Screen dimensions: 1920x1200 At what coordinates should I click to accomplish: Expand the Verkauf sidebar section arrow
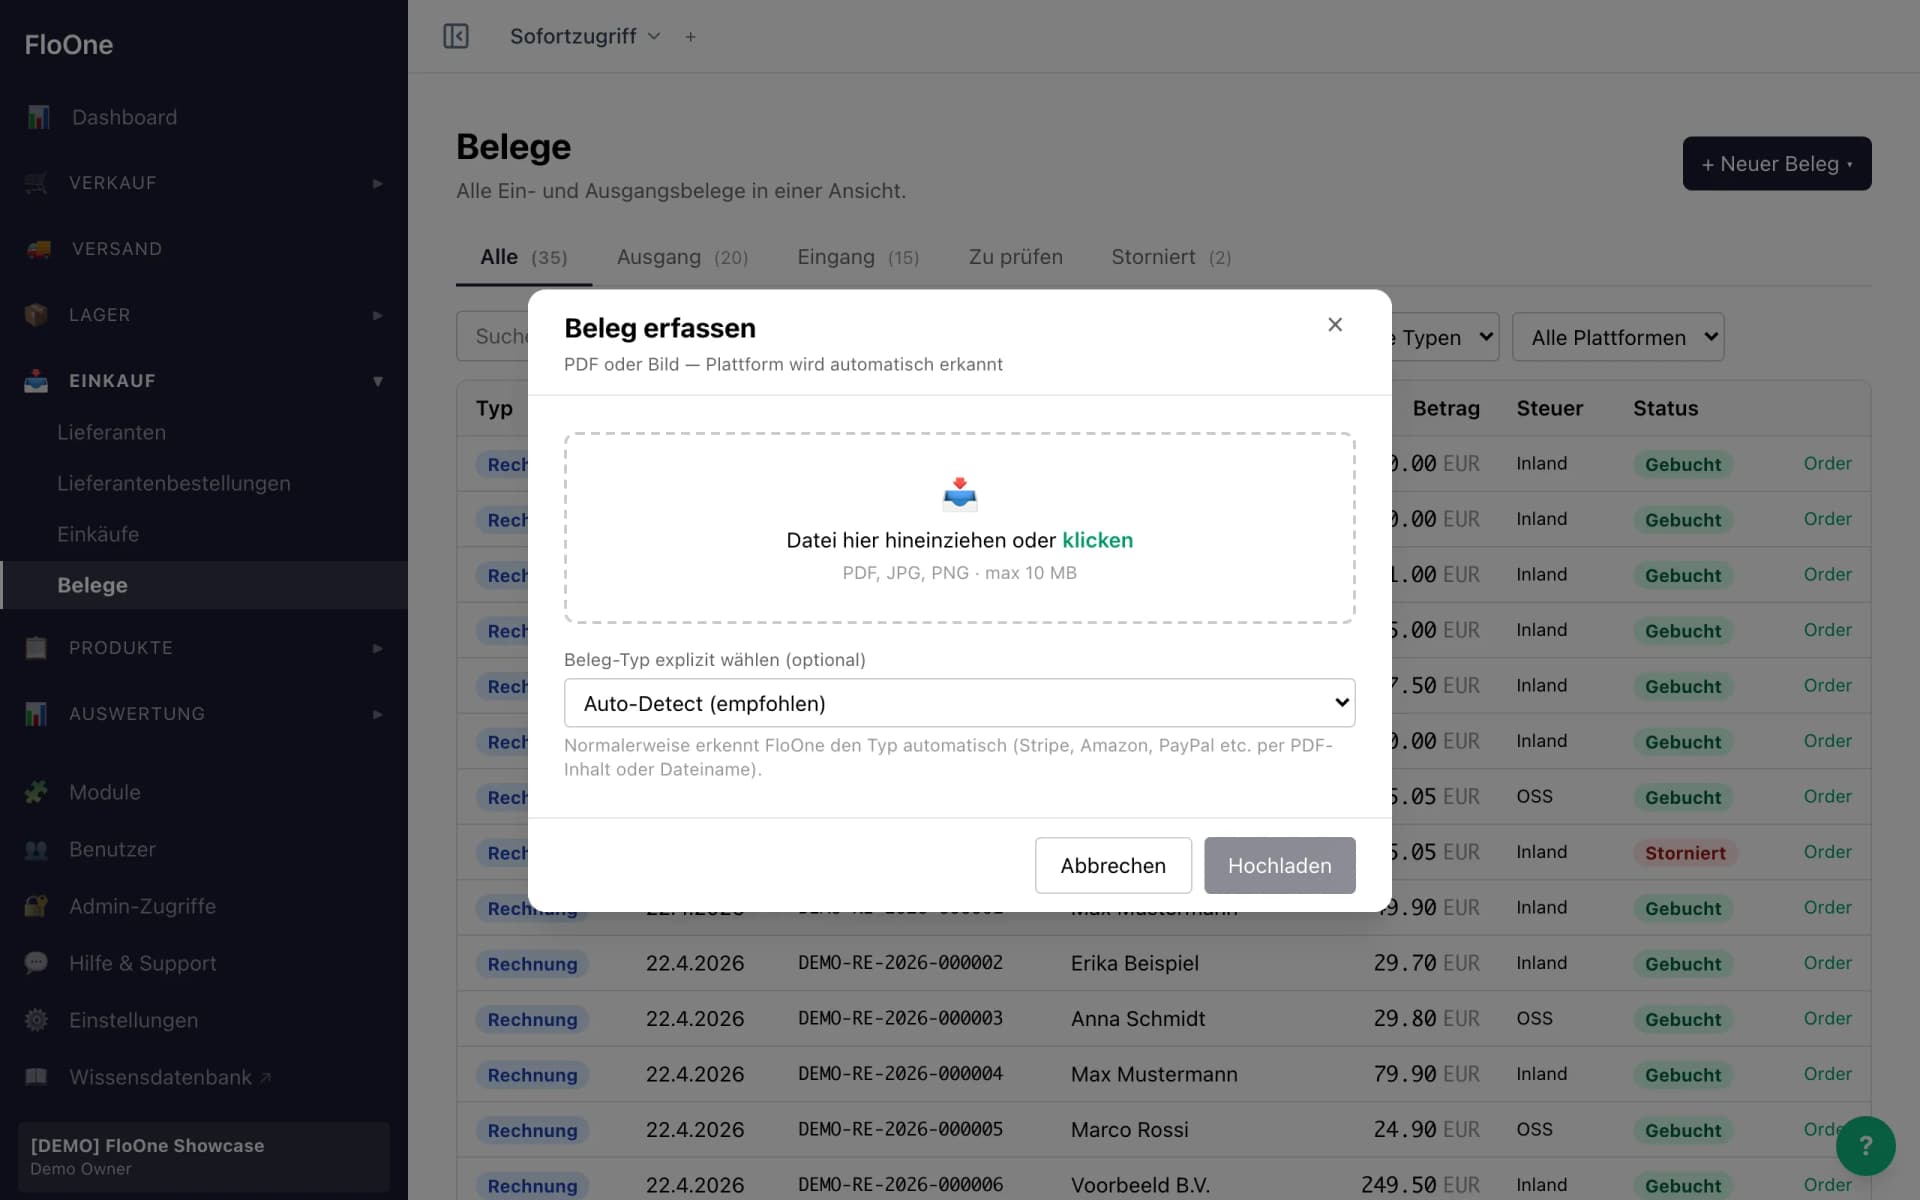tap(378, 184)
